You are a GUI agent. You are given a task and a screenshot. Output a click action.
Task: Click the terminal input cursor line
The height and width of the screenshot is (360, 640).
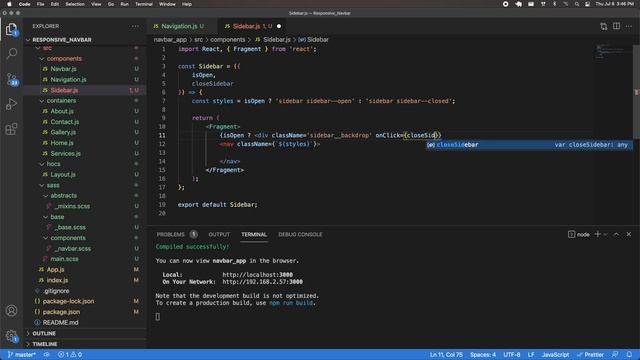[x=158, y=317]
